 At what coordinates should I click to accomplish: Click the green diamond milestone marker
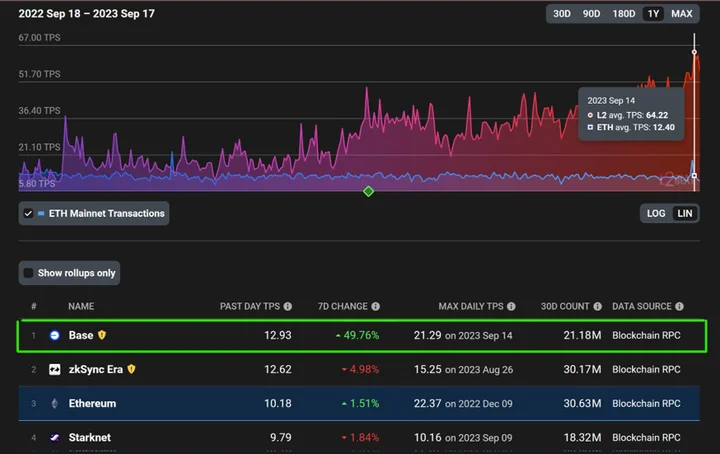pos(368,191)
